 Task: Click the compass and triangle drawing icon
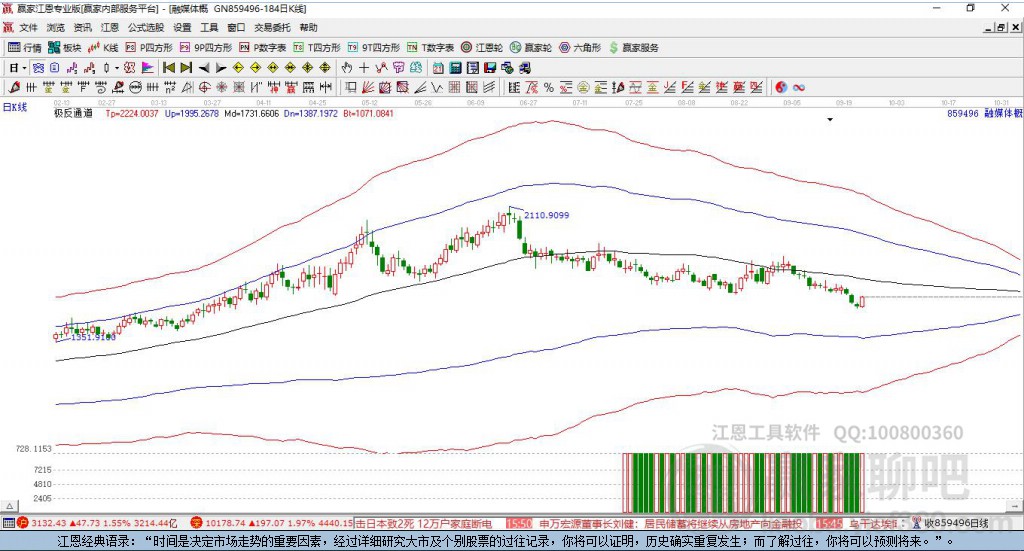(x=187, y=87)
